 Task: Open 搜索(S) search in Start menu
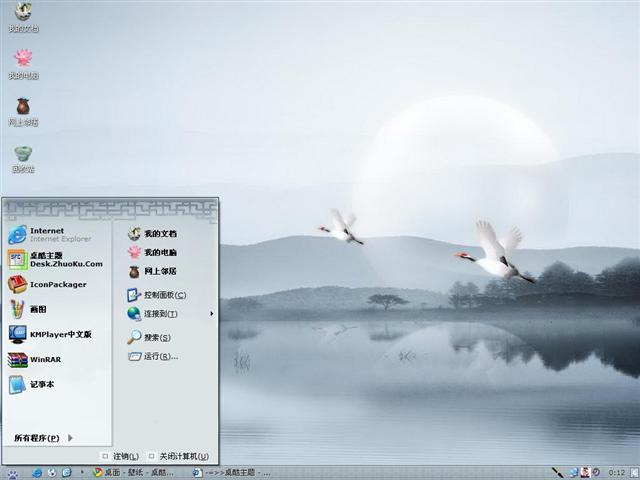click(x=149, y=337)
